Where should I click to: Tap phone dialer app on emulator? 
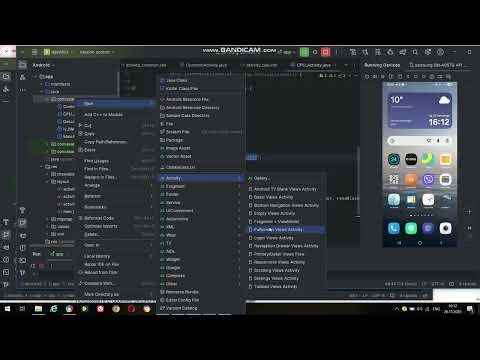394,228
